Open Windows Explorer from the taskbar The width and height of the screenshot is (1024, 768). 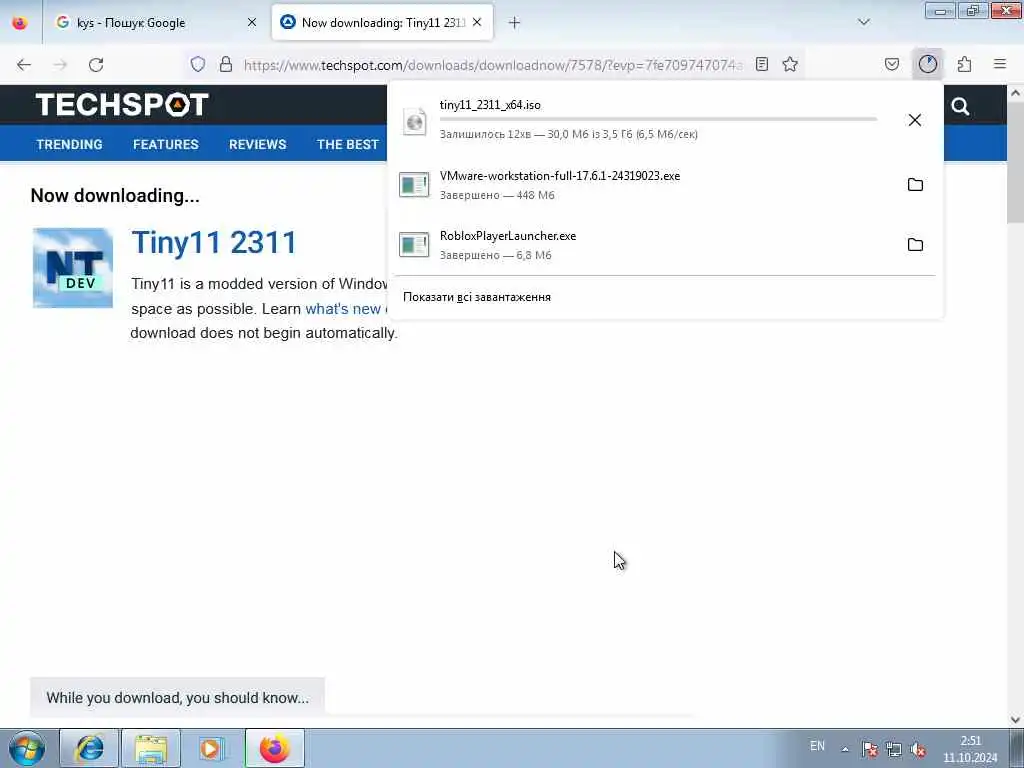tap(151, 748)
